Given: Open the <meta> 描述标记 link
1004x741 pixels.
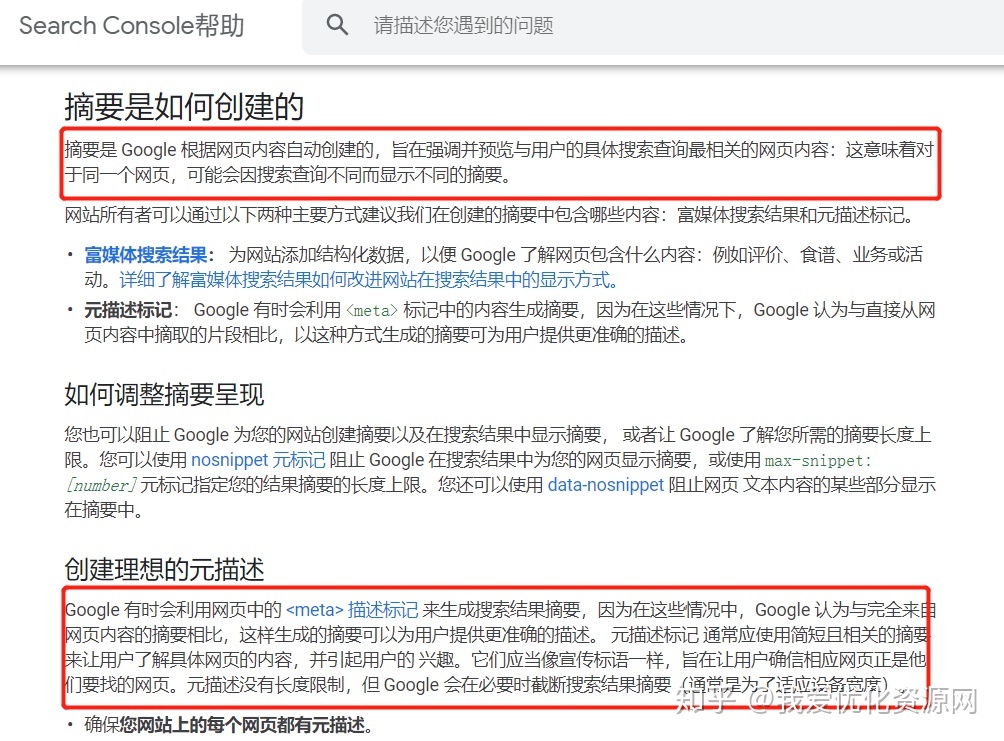Looking at the screenshot, I should click(x=352, y=609).
